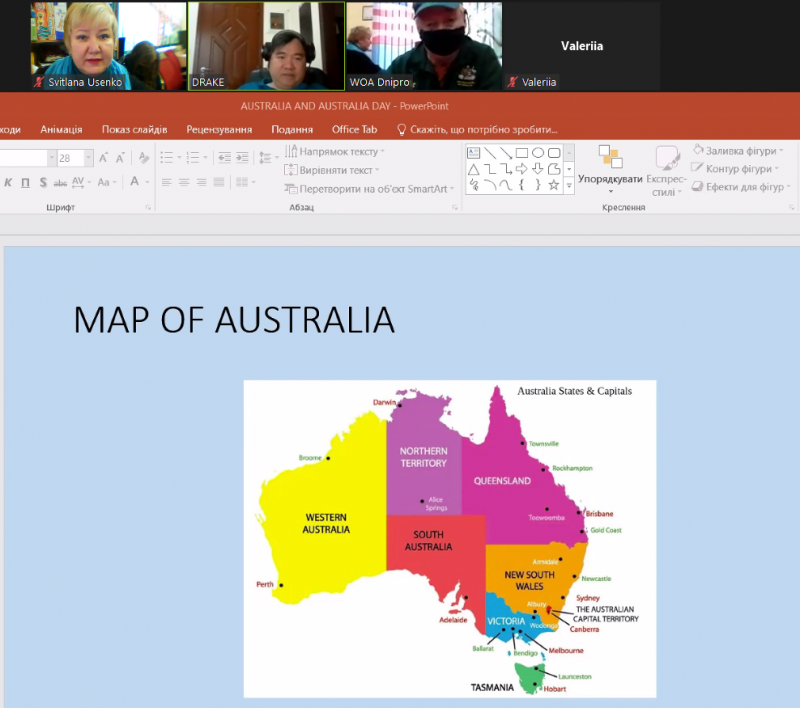Toggle underline П formatting
Image resolution: width=800 pixels, height=708 pixels.
pos(26,182)
